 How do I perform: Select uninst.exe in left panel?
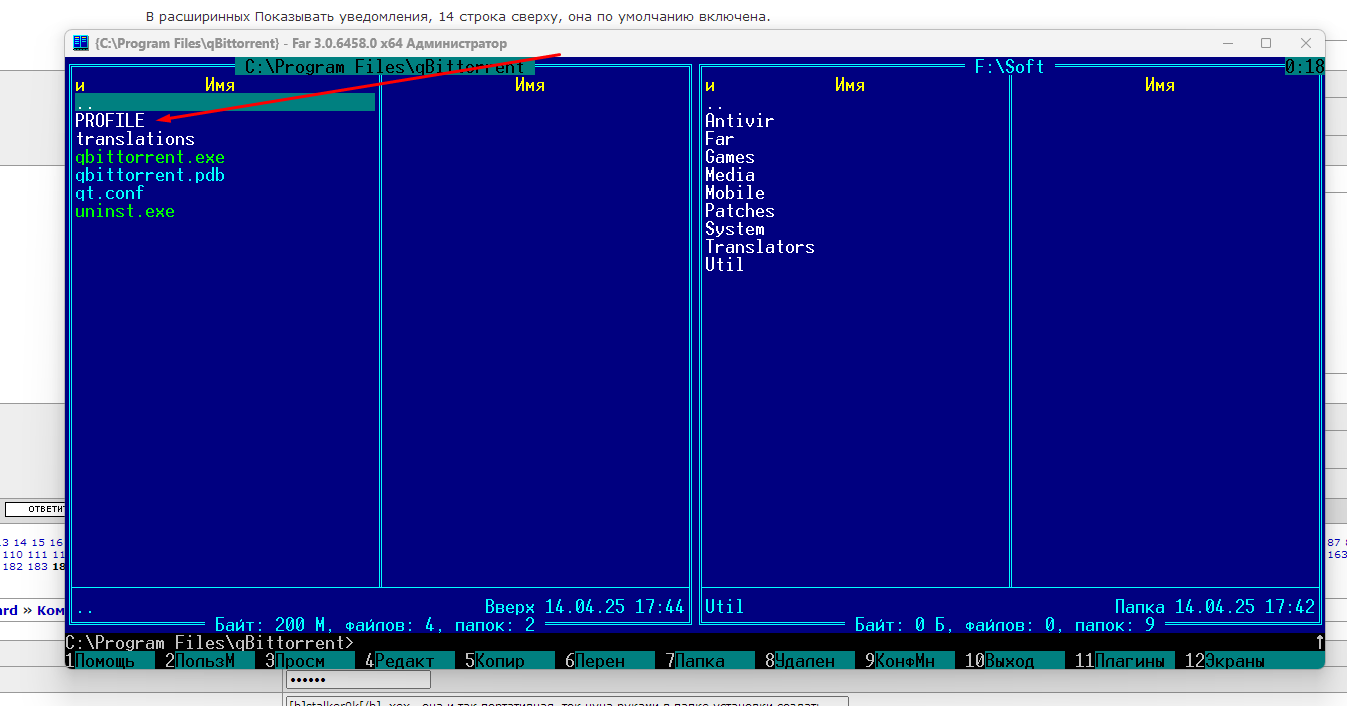coord(125,211)
